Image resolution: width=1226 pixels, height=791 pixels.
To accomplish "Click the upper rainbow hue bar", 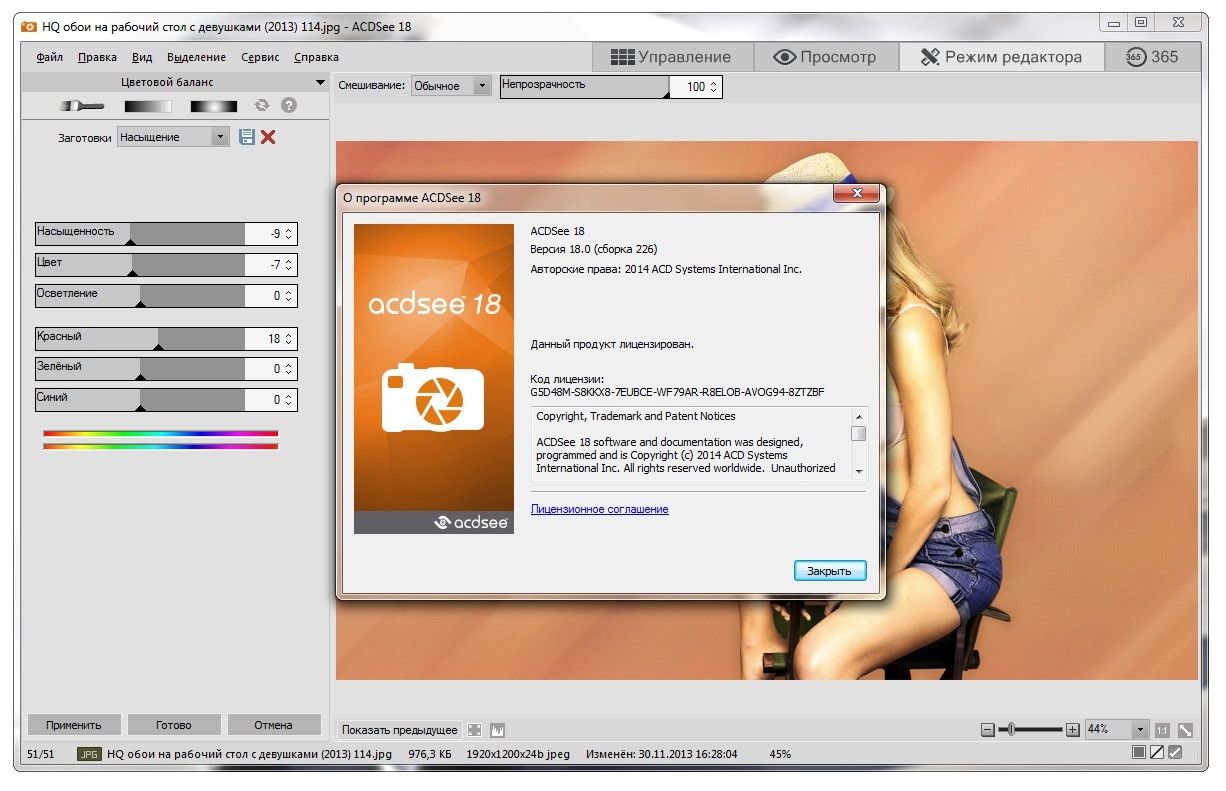I will [x=161, y=433].
